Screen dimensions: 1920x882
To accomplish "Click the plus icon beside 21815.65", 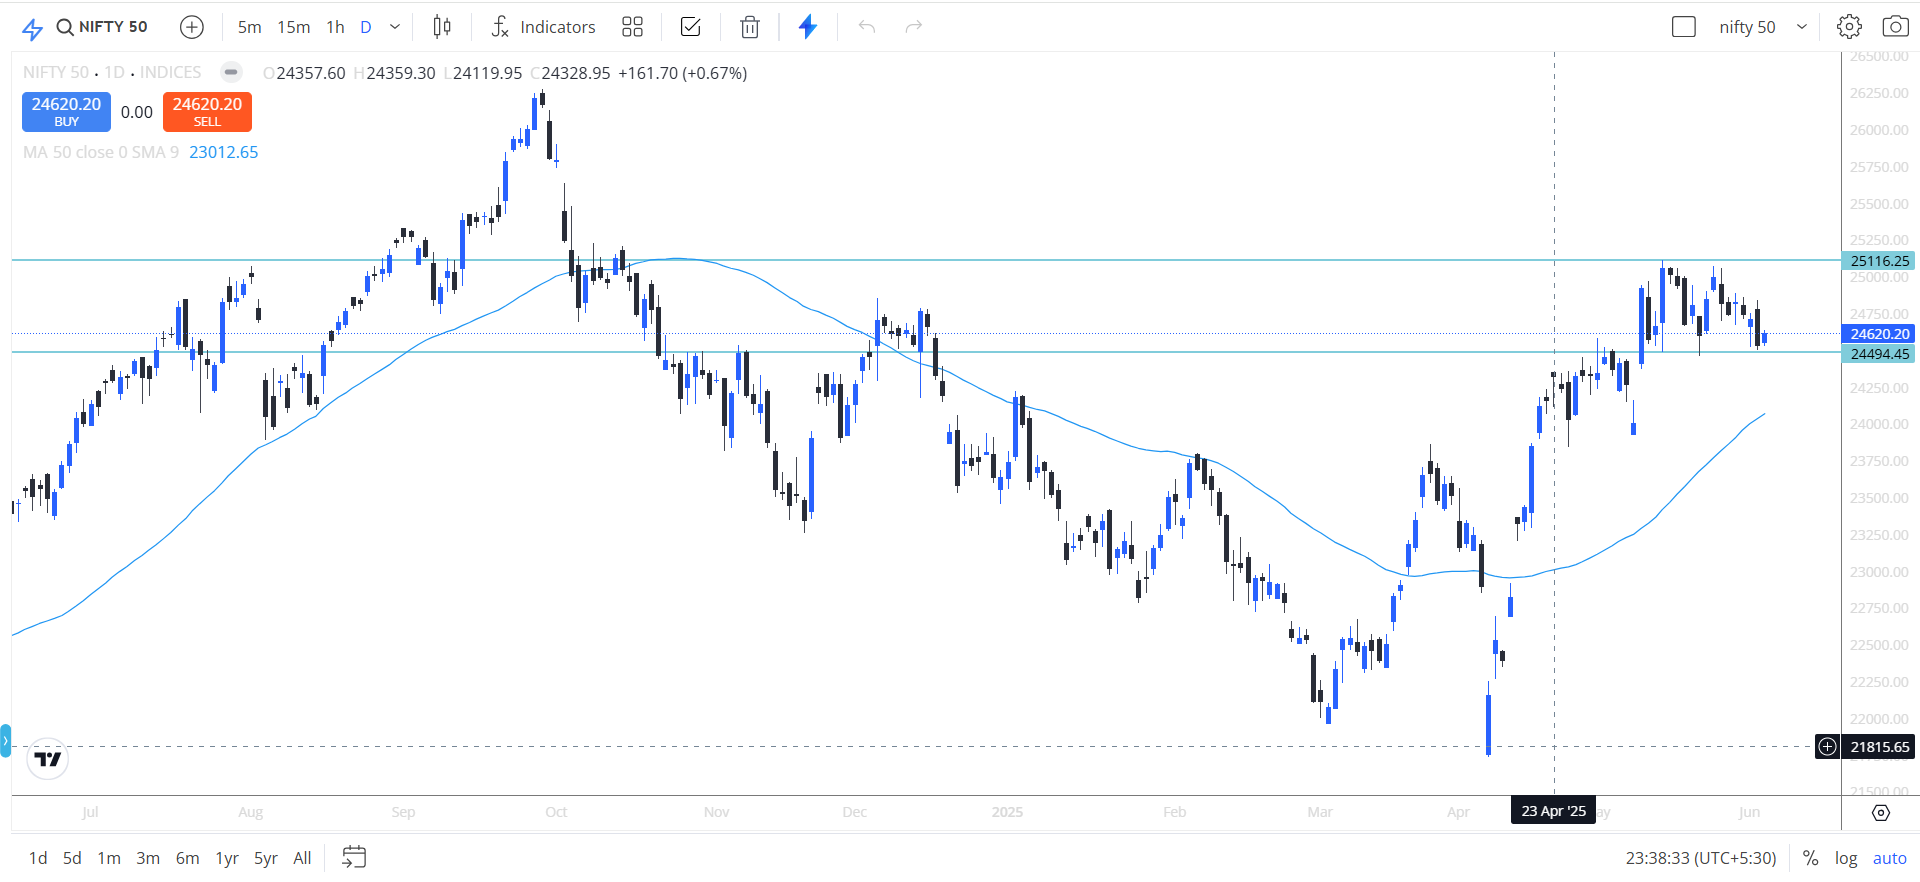I will click(1827, 747).
